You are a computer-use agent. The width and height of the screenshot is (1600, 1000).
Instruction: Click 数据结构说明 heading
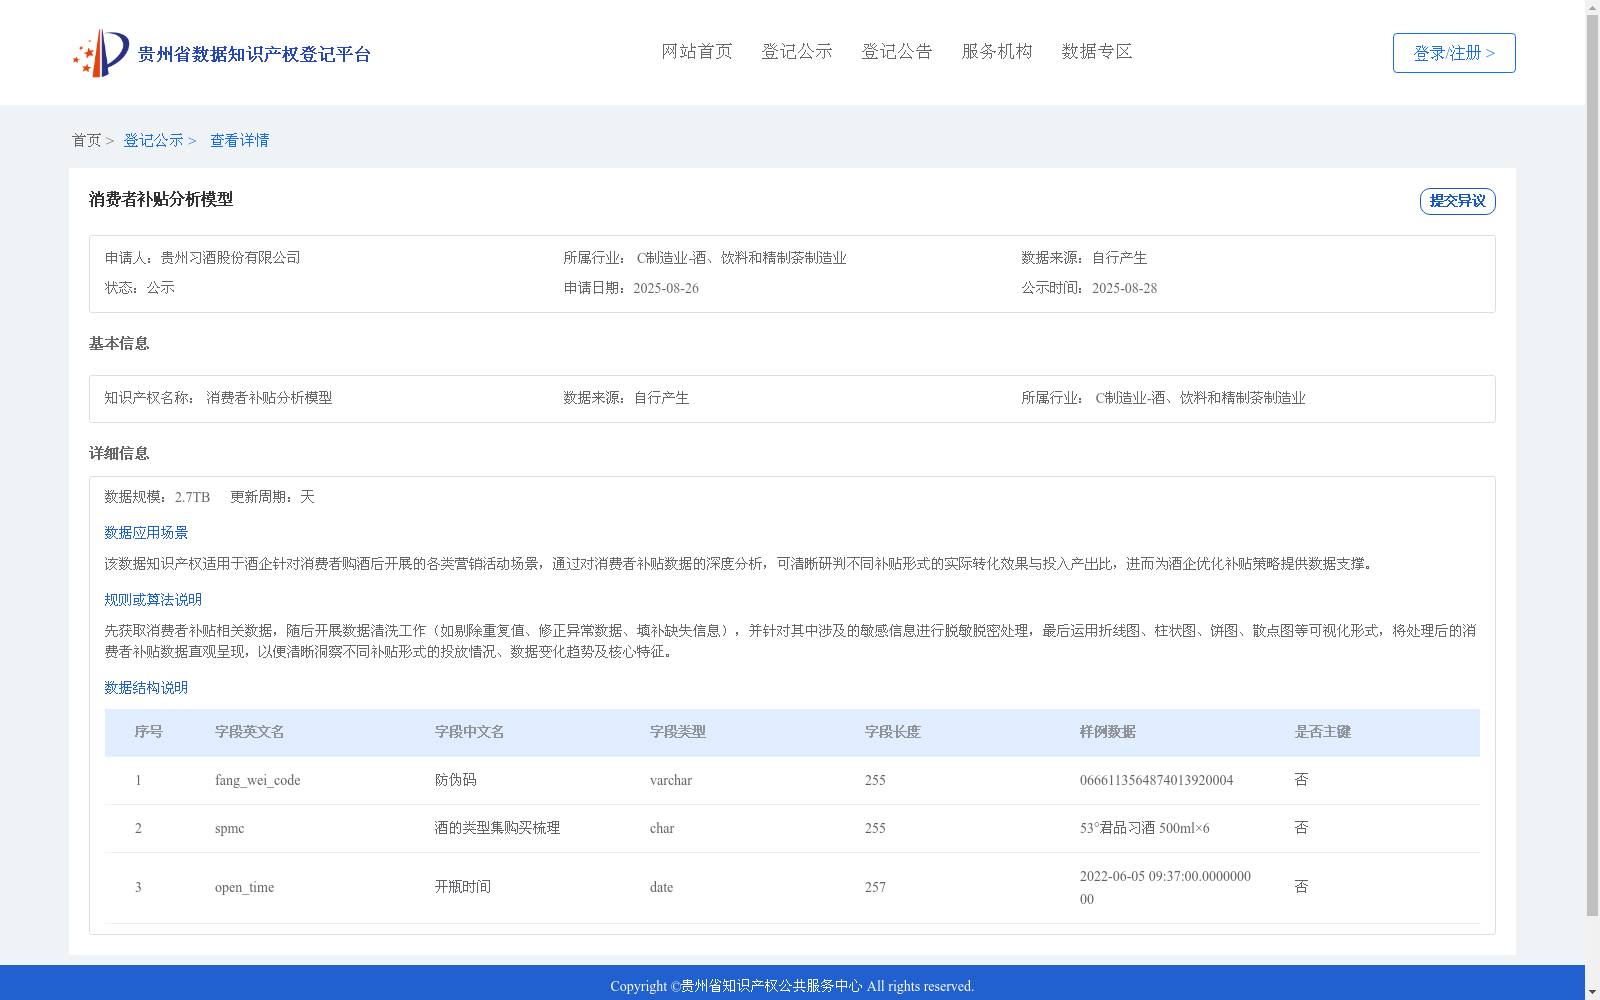coord(146,688)
